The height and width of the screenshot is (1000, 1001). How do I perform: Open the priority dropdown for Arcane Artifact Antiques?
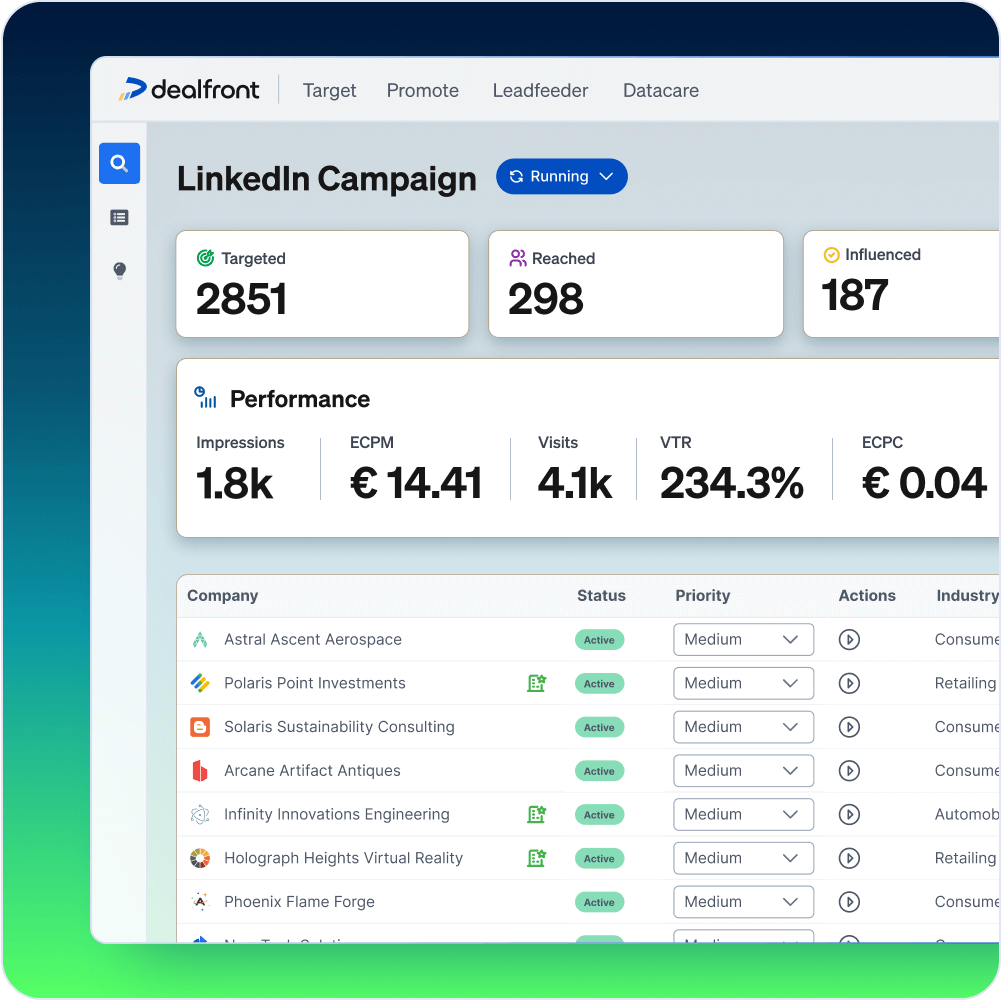pyautogui.click(x=744, y=771)
